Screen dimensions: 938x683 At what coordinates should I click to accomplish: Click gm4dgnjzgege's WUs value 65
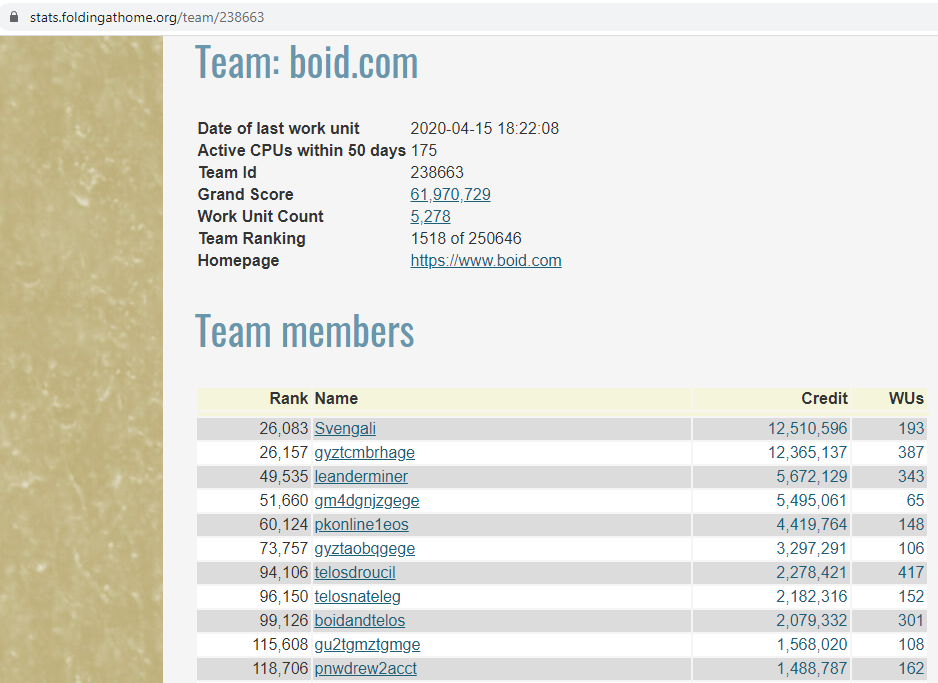pos(915,501)
